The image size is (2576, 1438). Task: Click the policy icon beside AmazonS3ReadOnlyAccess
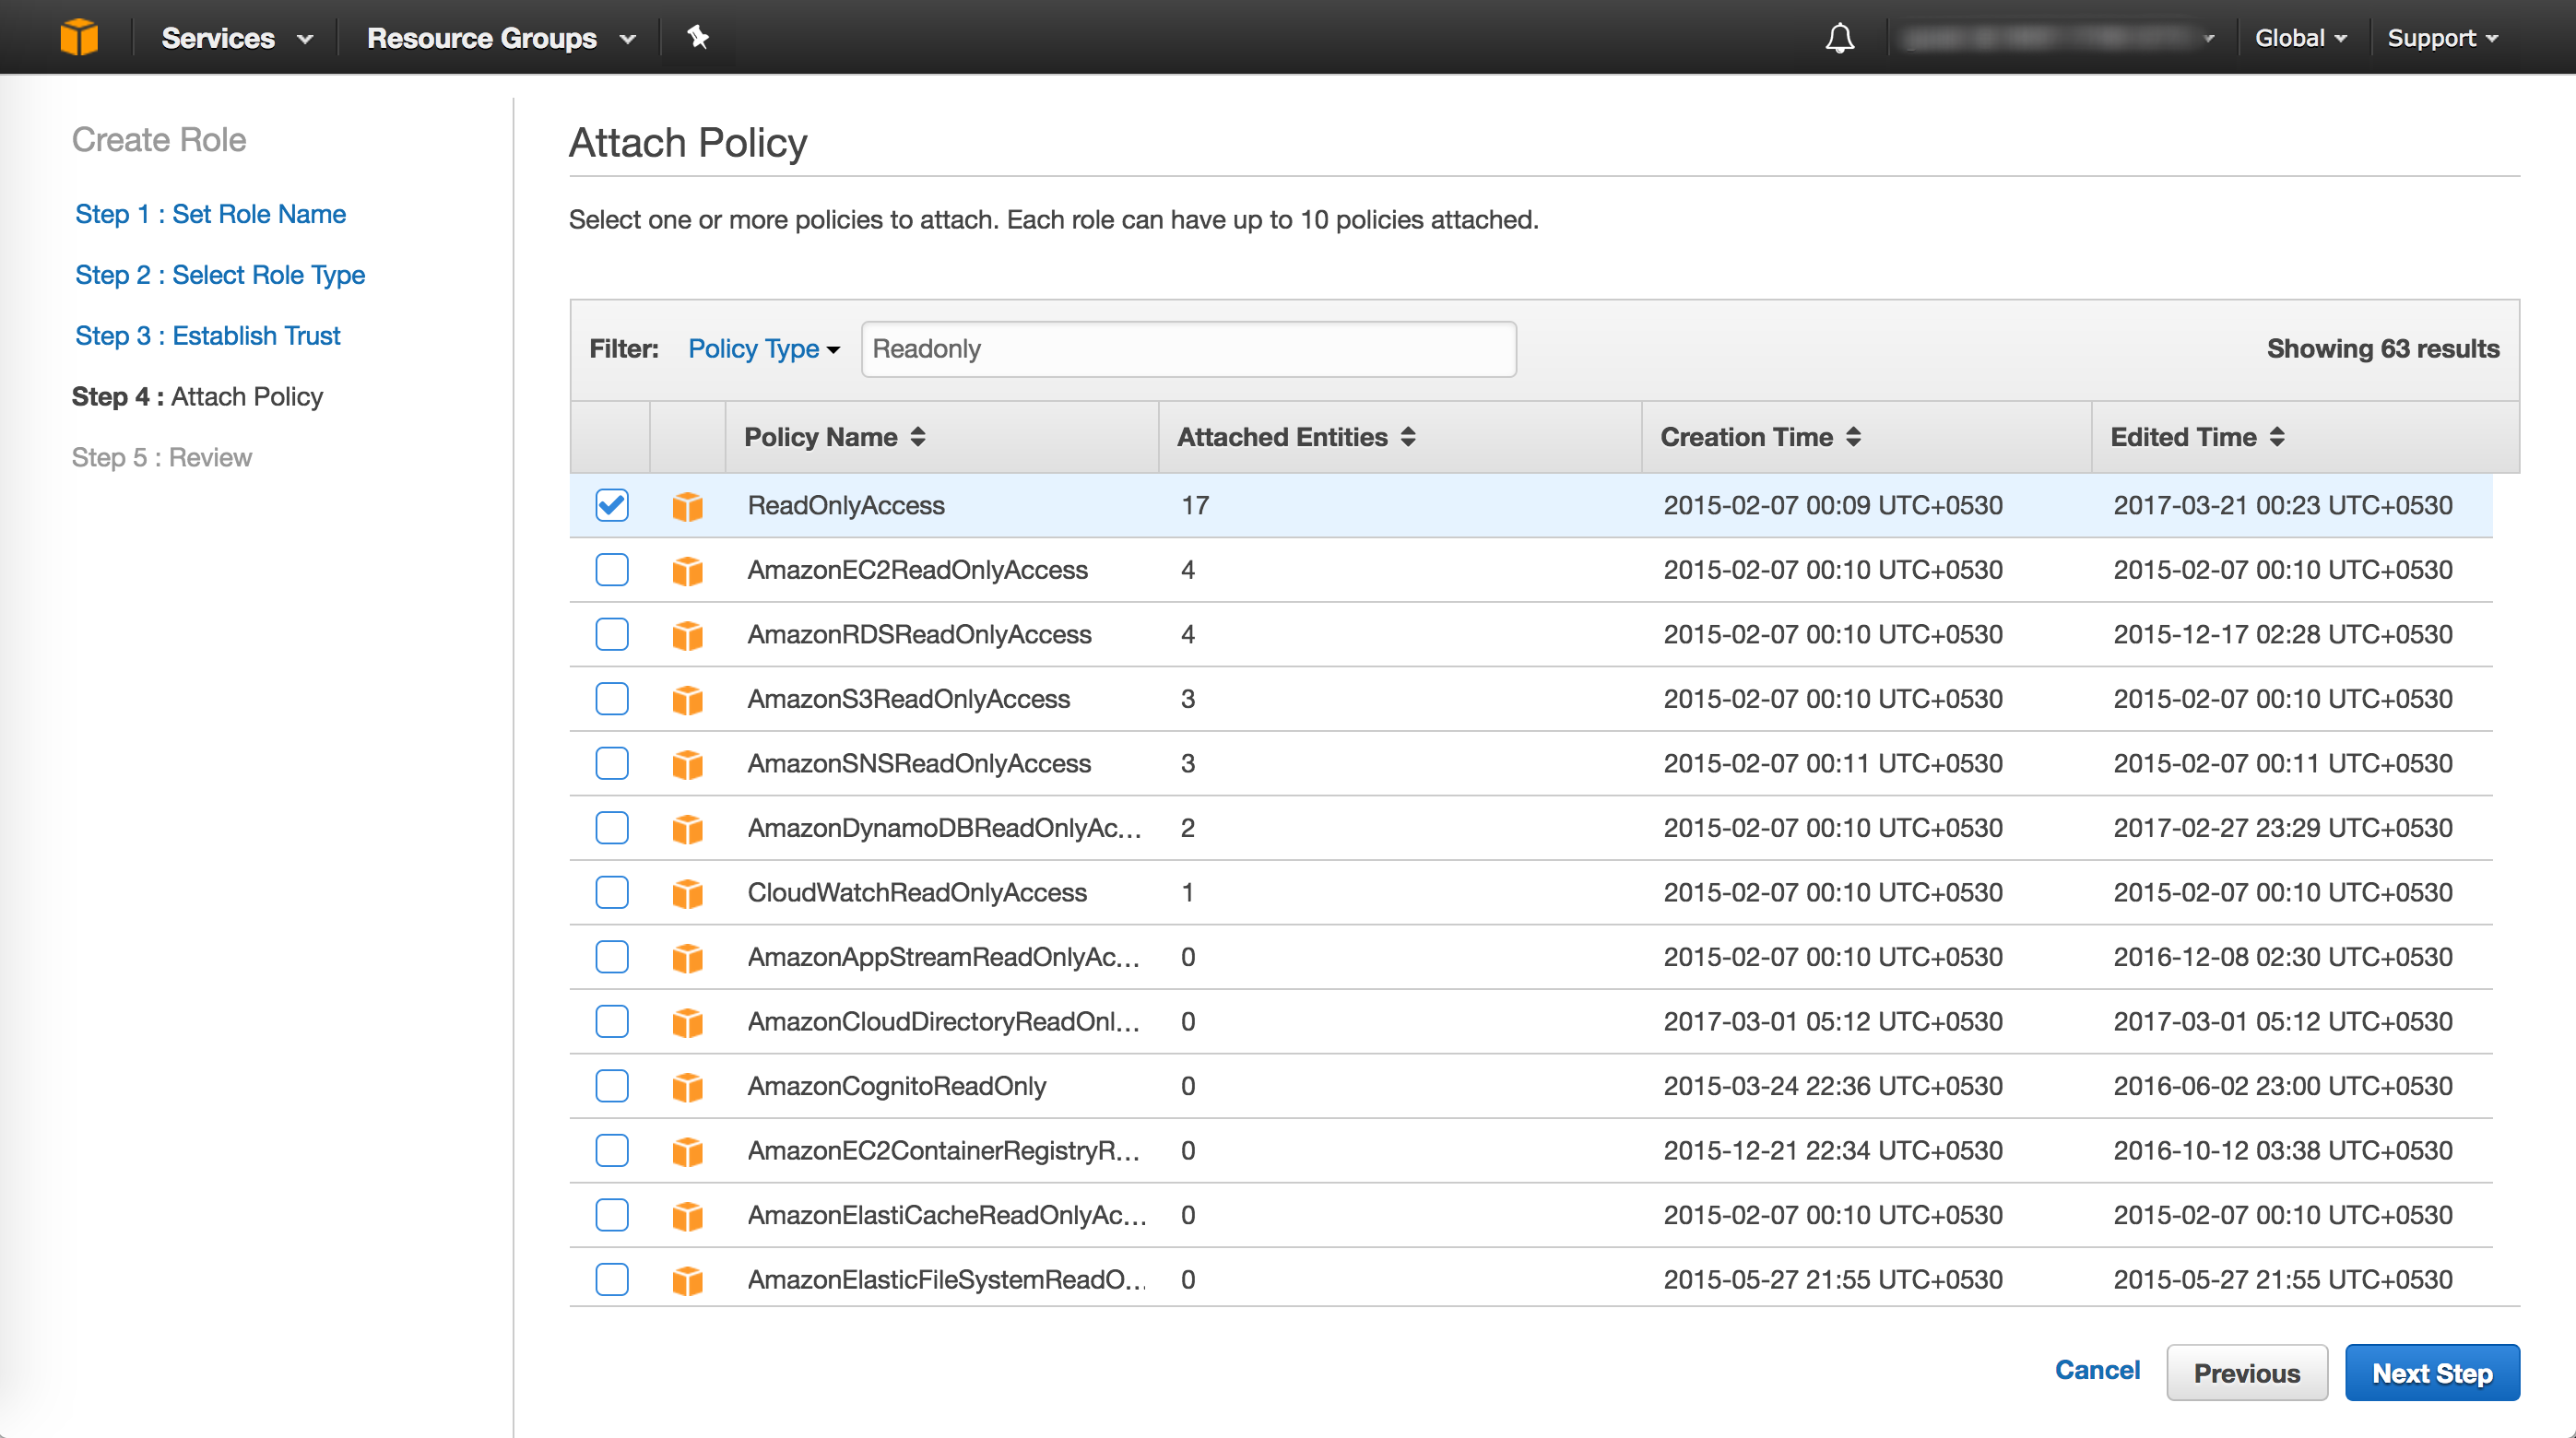(688, 699)
